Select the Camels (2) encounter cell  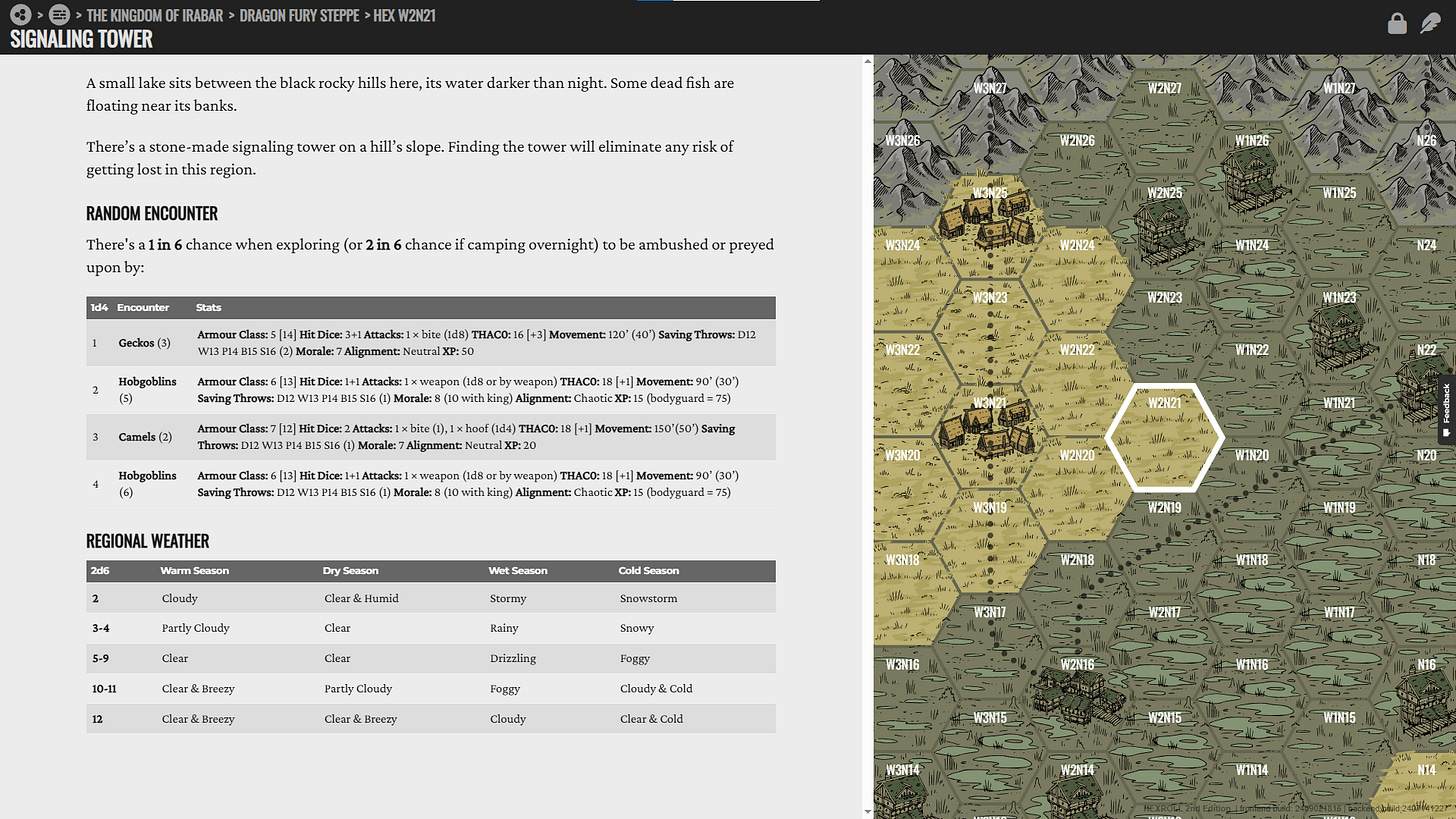(145, 437)
